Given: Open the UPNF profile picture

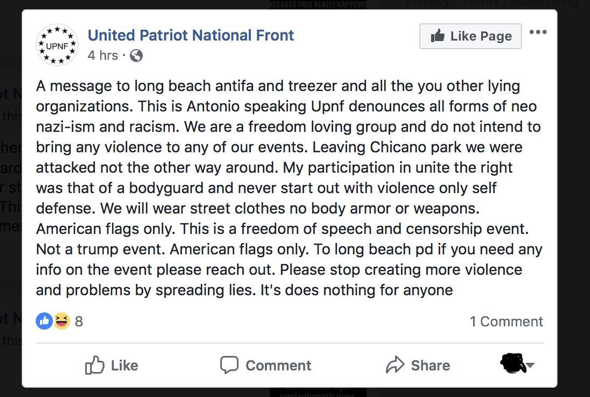Looking at the screenshot, I should 57,45.
